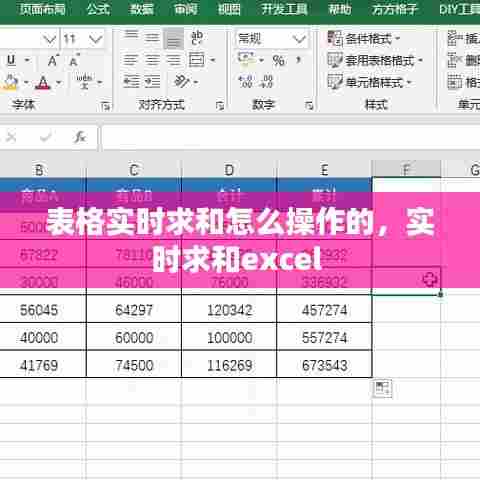The width and height of the screenshot is (480, 480).
Task: Align text to bottom
Action: 173,39
